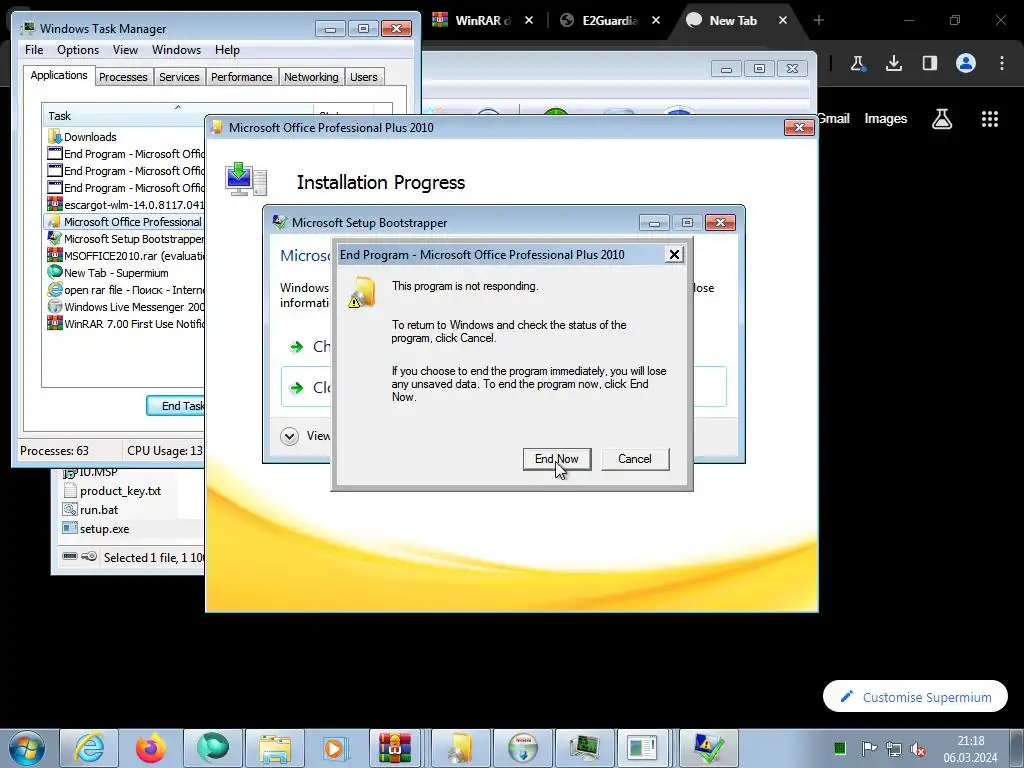Open the taskbar clock showing 21:18
The width and height of the screenshot is (1024, 768).
tap(970, 749)
